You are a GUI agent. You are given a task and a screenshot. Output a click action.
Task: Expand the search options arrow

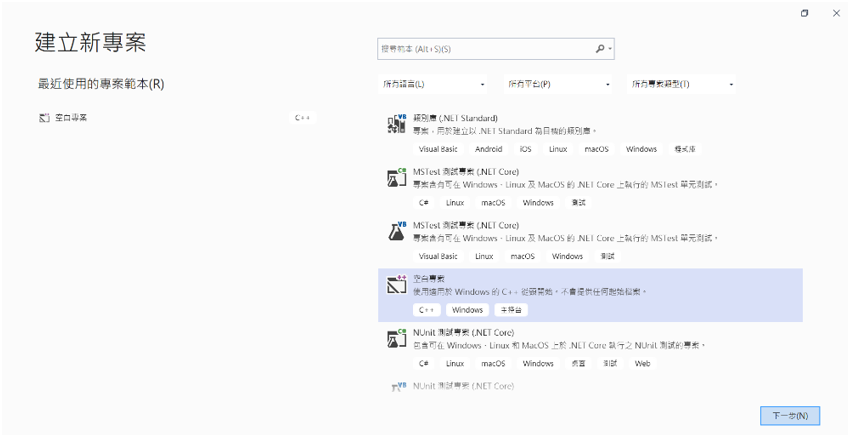(x=610, y=49)
